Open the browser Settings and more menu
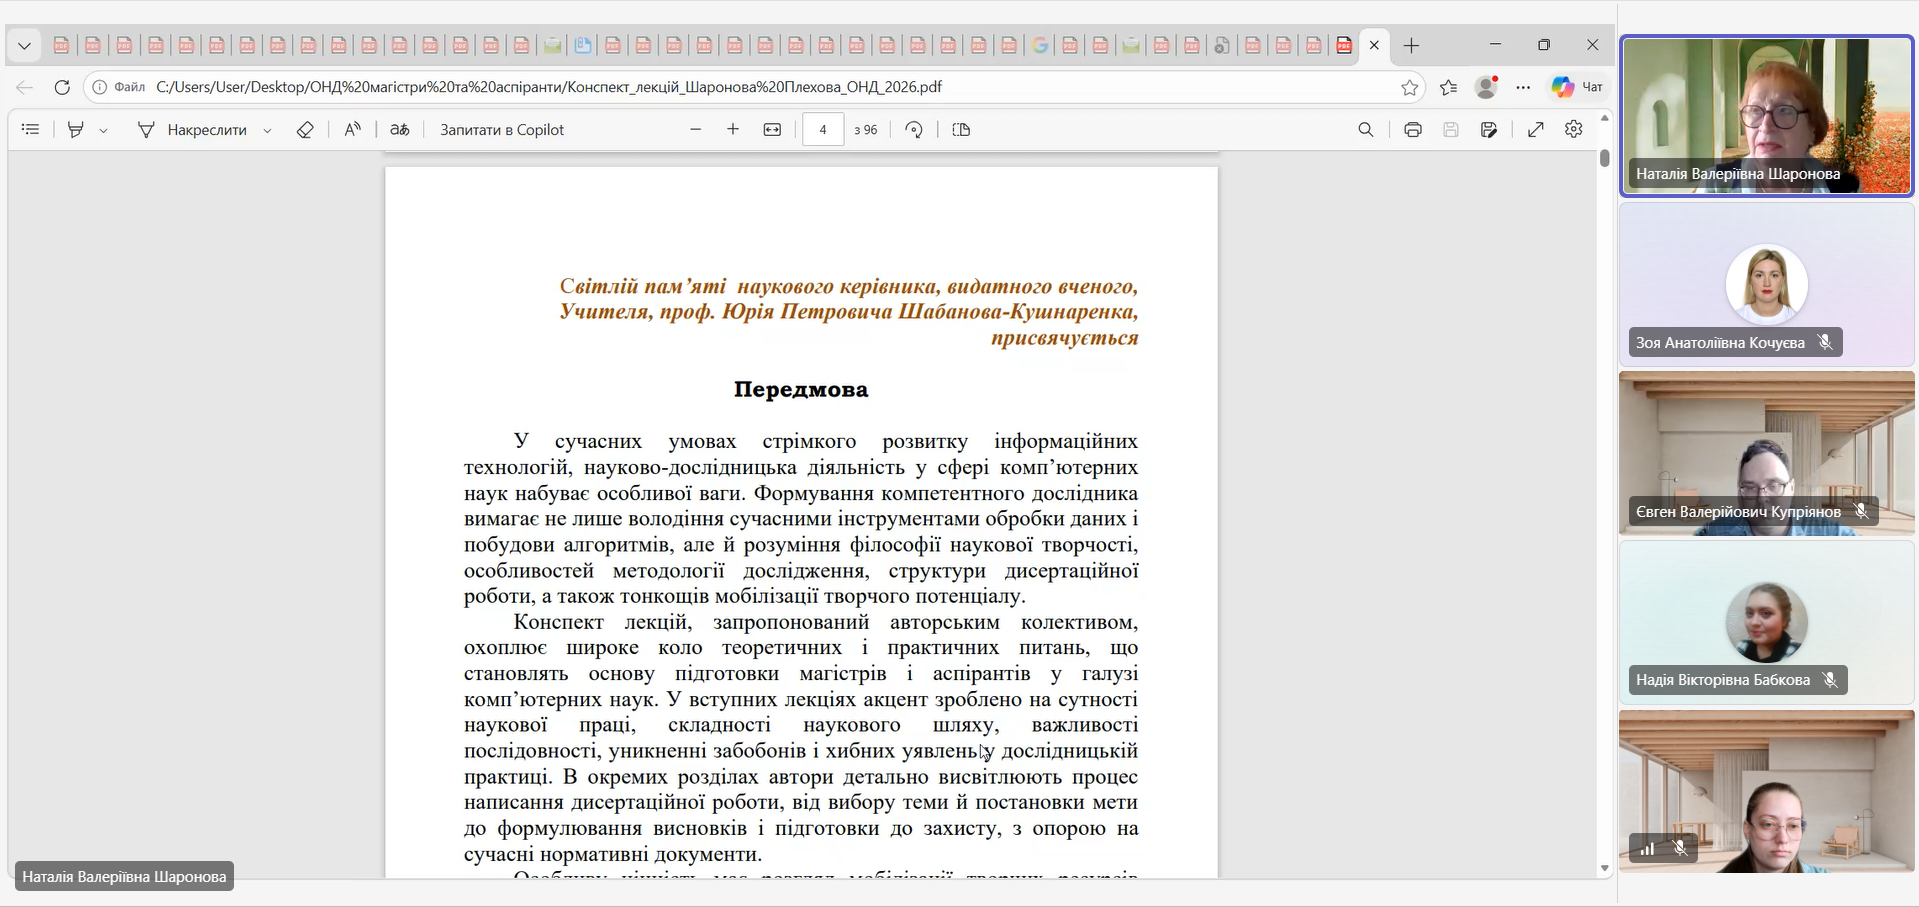Viewport: 1919px width, 907px height. click(x=1523, y=88)
